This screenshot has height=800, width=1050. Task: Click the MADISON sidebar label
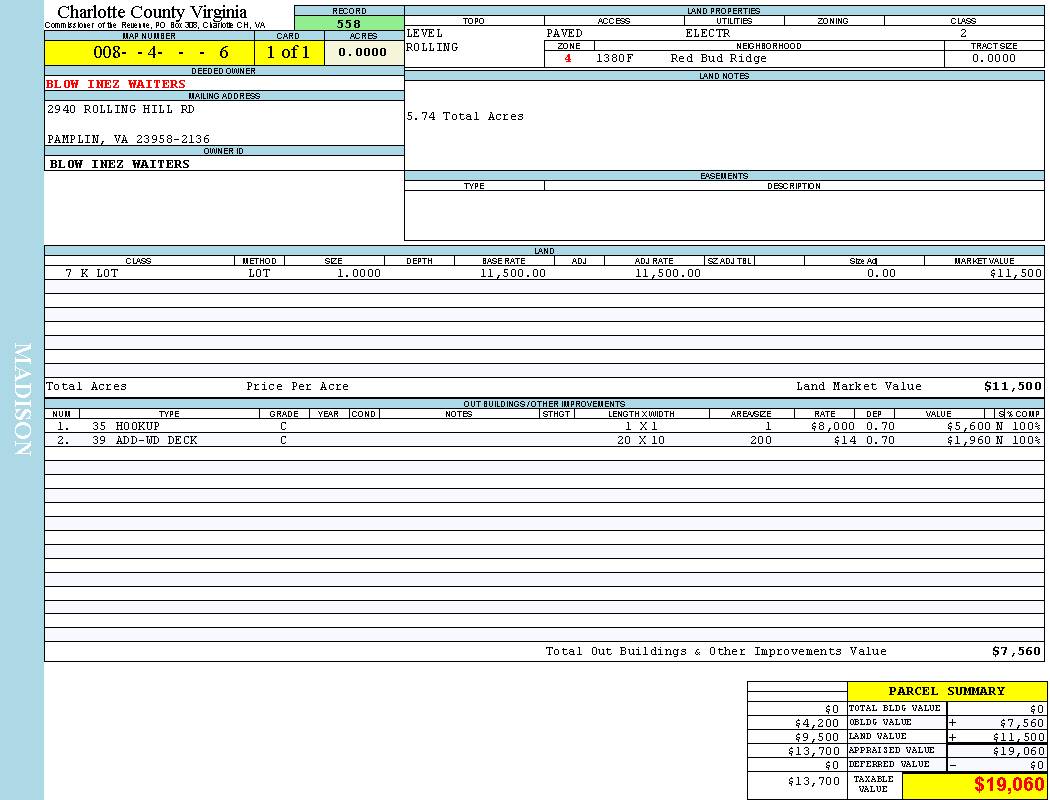pos(22,400)
